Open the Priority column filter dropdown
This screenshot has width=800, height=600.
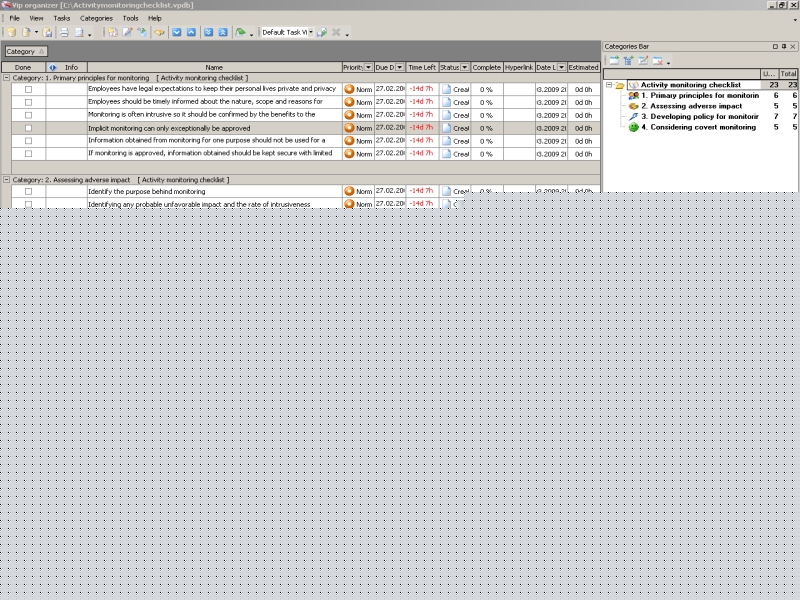tap(367, 67)
